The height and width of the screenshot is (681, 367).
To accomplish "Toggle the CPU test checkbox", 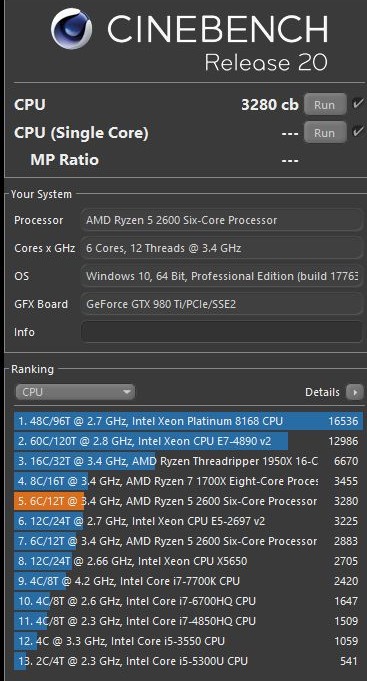I will pos(358,104).
